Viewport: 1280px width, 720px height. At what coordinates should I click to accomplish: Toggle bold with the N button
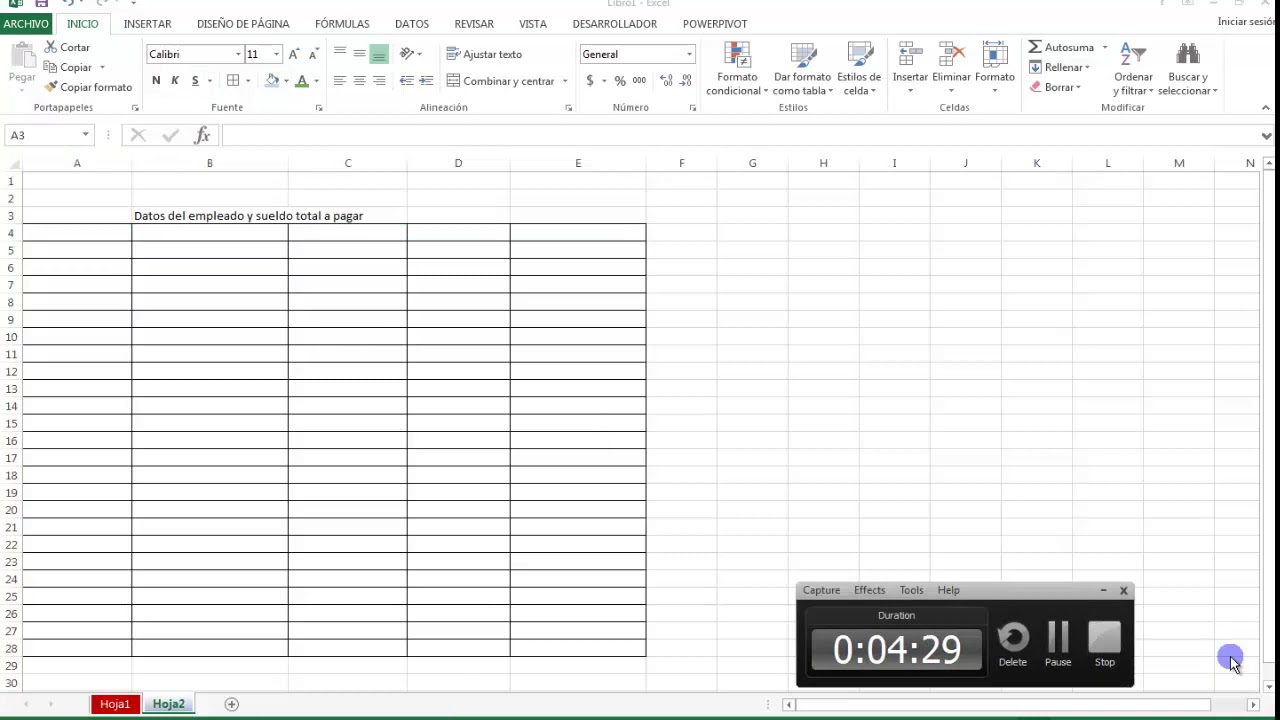(x=156, y=80)
